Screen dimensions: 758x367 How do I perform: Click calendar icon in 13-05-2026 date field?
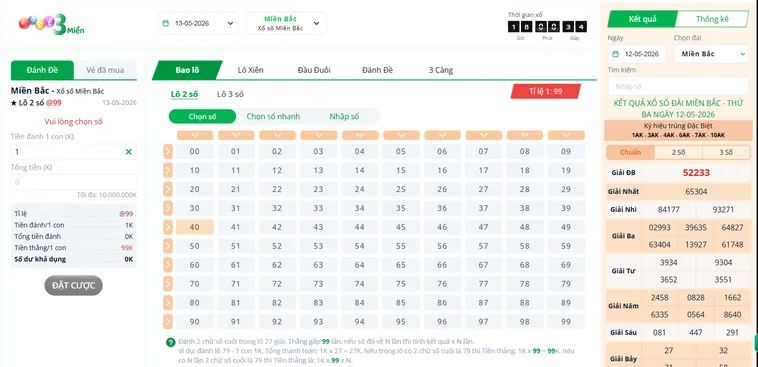(x=166, y=23)
